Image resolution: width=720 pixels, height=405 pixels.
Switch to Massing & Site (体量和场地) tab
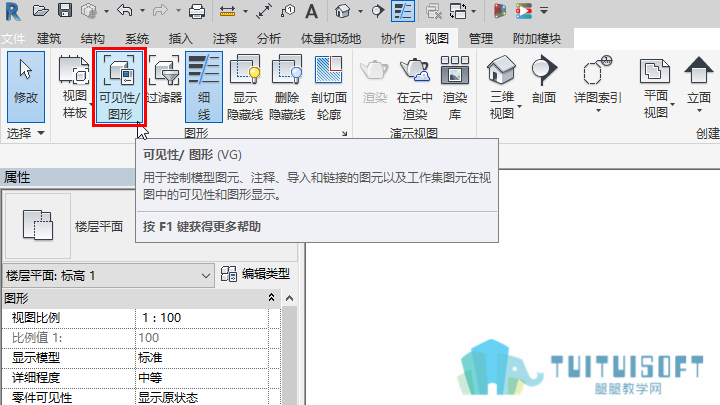point(331,39)
